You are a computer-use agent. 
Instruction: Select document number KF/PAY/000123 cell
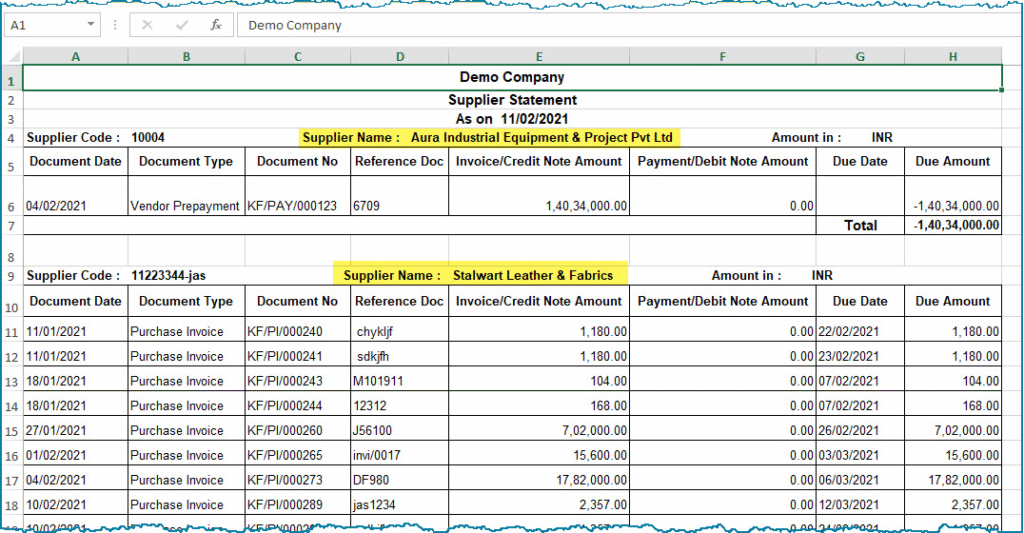pyautogui.click(x=297, y=206)
